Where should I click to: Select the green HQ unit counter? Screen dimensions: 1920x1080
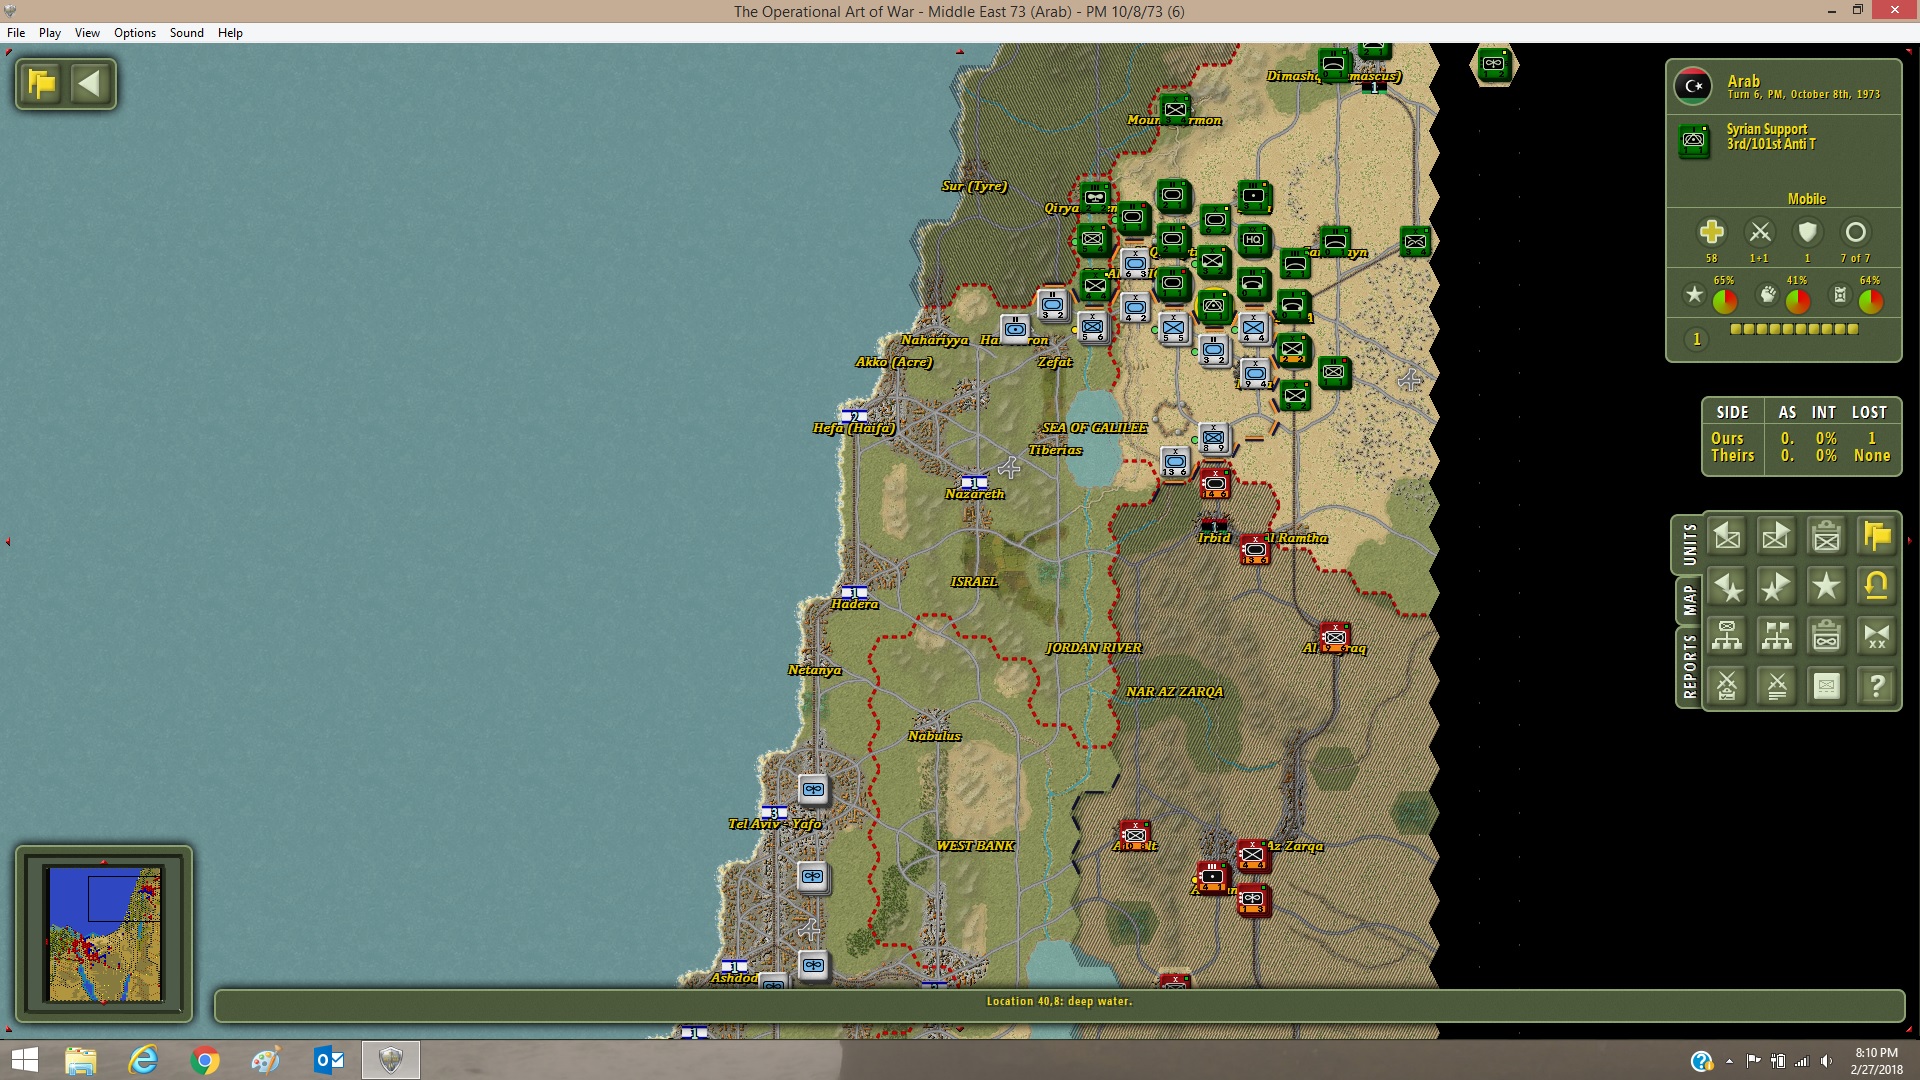pos(1253,240)
